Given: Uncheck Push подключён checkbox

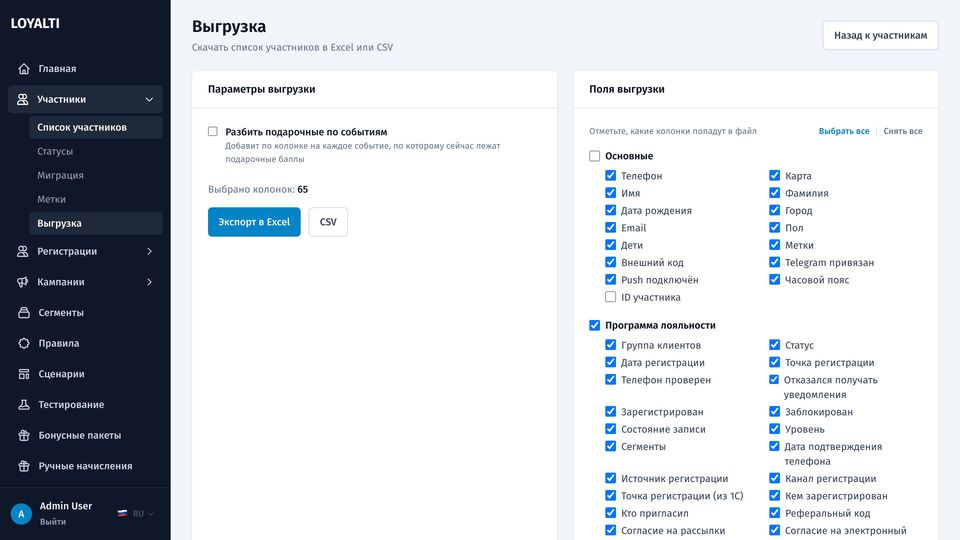Looking at the screenshot, I should coord(610,279).
